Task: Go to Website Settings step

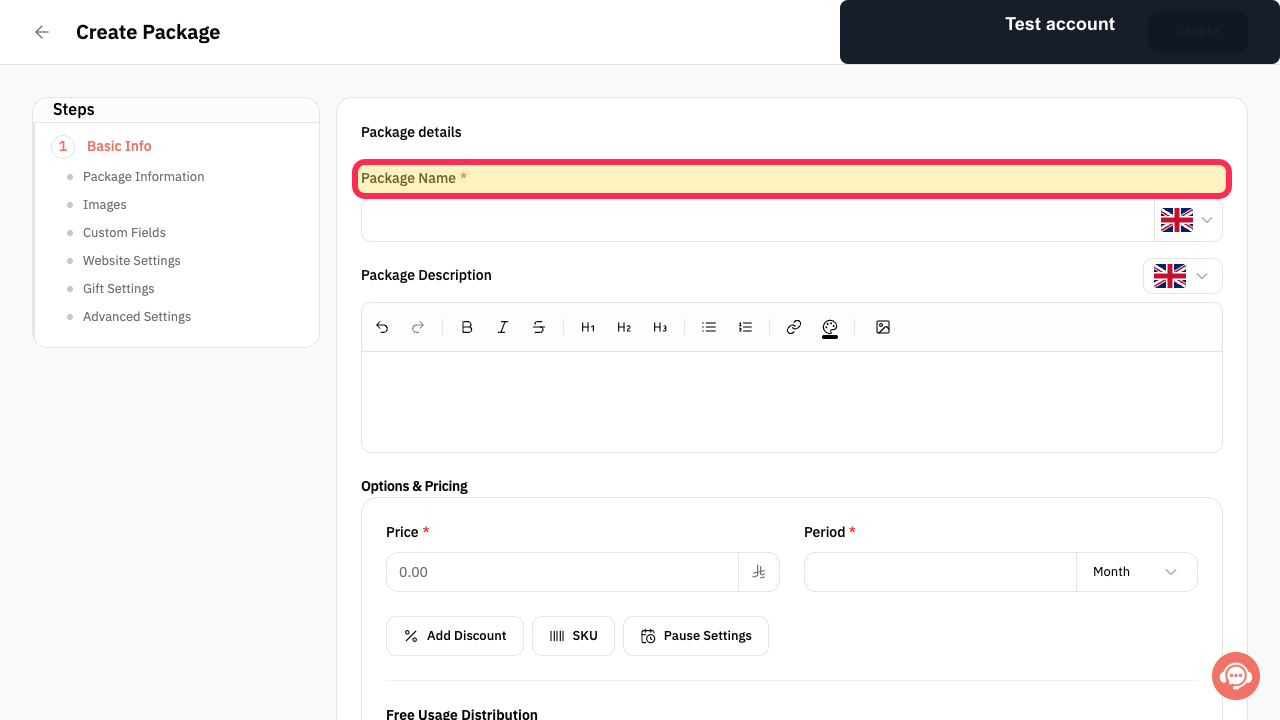Action: pos(132,261)
